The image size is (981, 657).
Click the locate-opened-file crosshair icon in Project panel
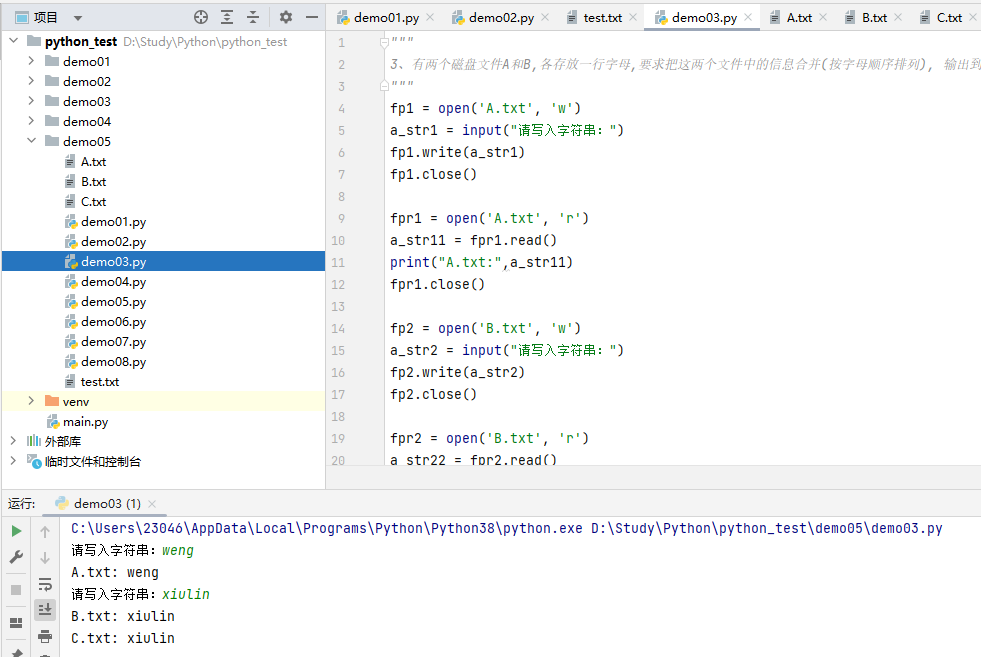point(201,18)
